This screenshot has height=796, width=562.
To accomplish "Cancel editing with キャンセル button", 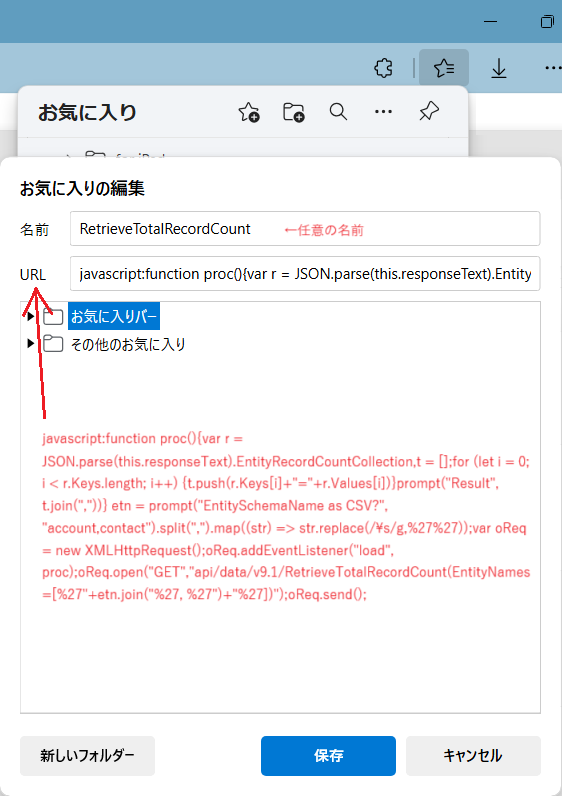I will (x=473, y=756).
